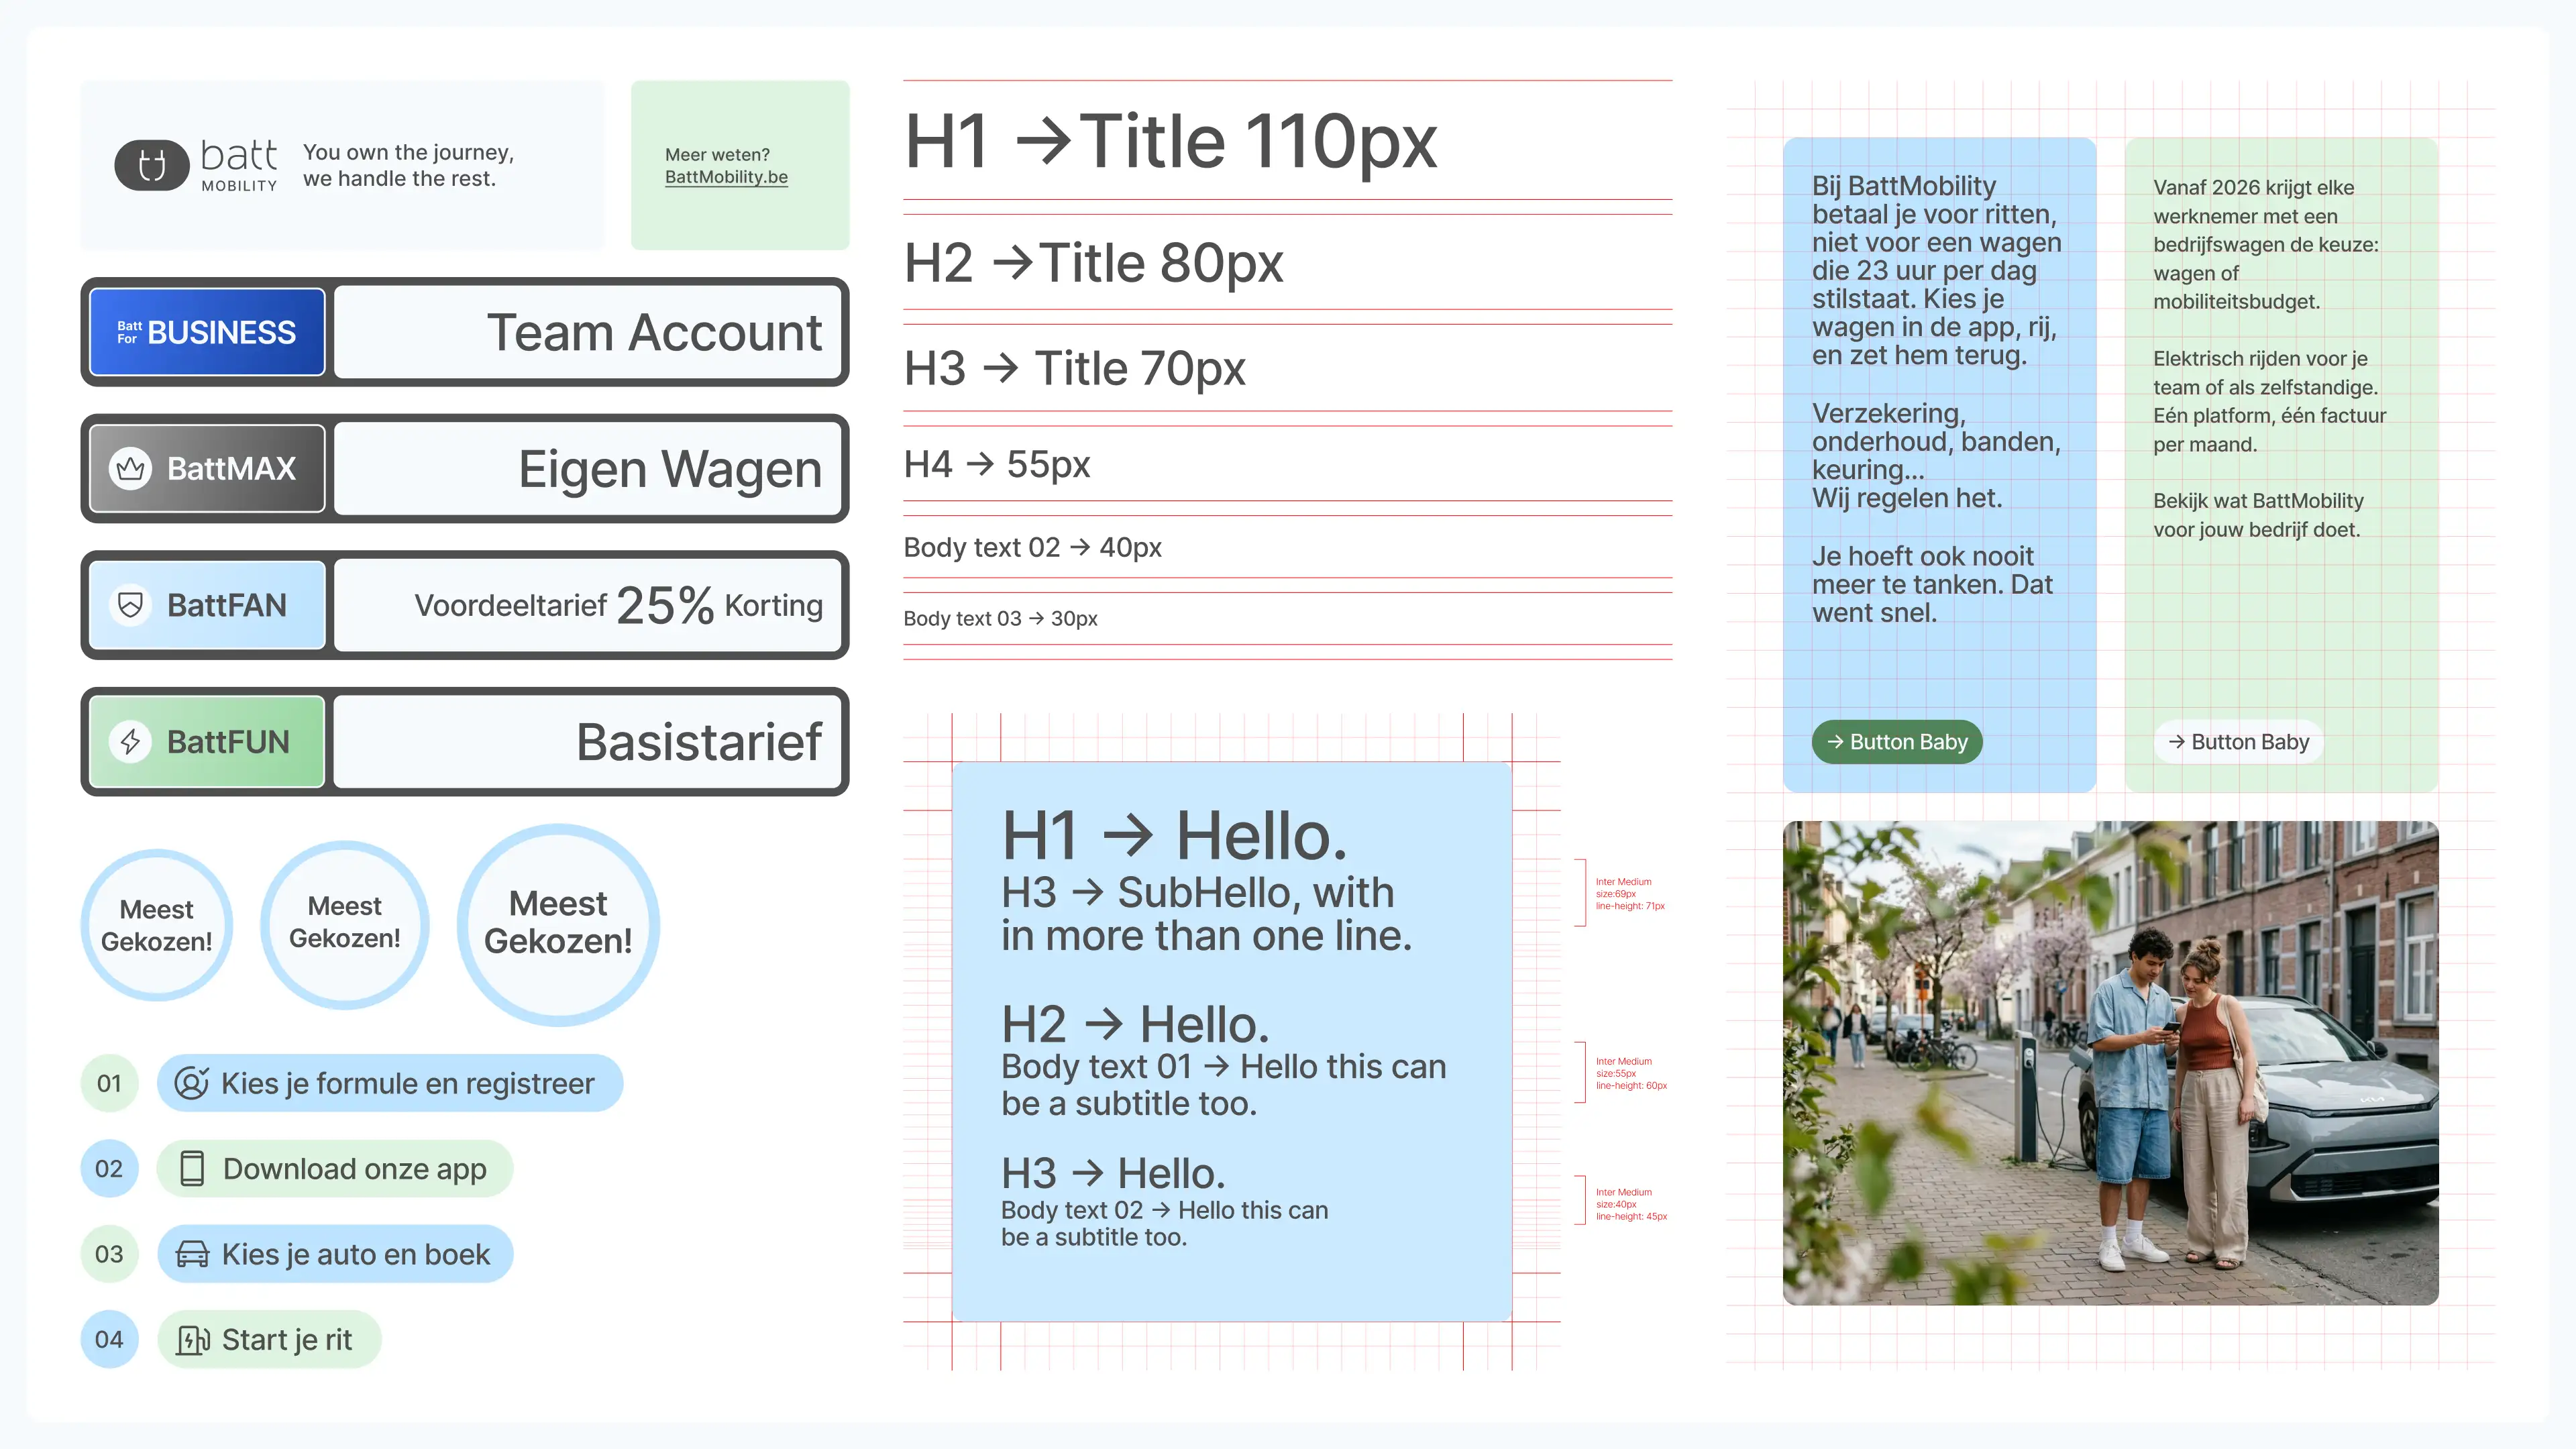Image resolution: width=2576 pixels, height=1449 pixels.
Task: Click the shield icon on BattFAN badge
Action: (130, 605)
